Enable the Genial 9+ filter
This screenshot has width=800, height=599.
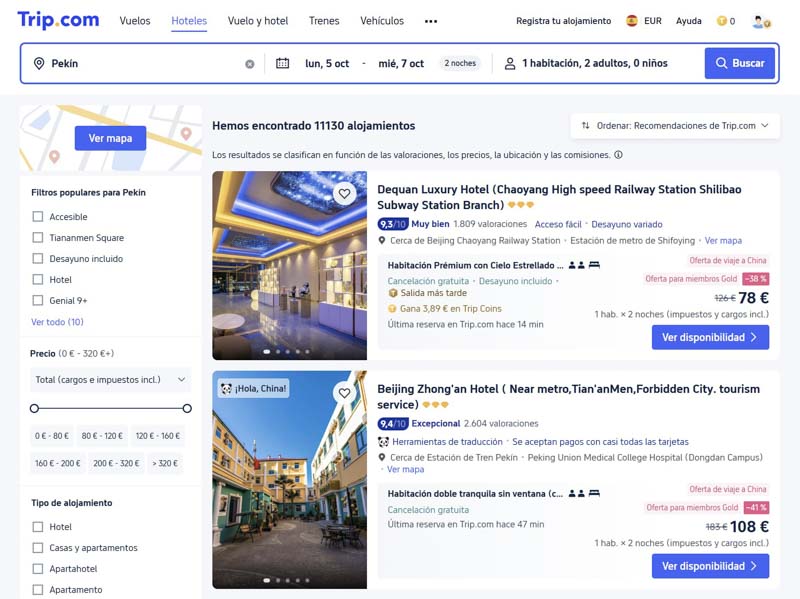(38, 300)
